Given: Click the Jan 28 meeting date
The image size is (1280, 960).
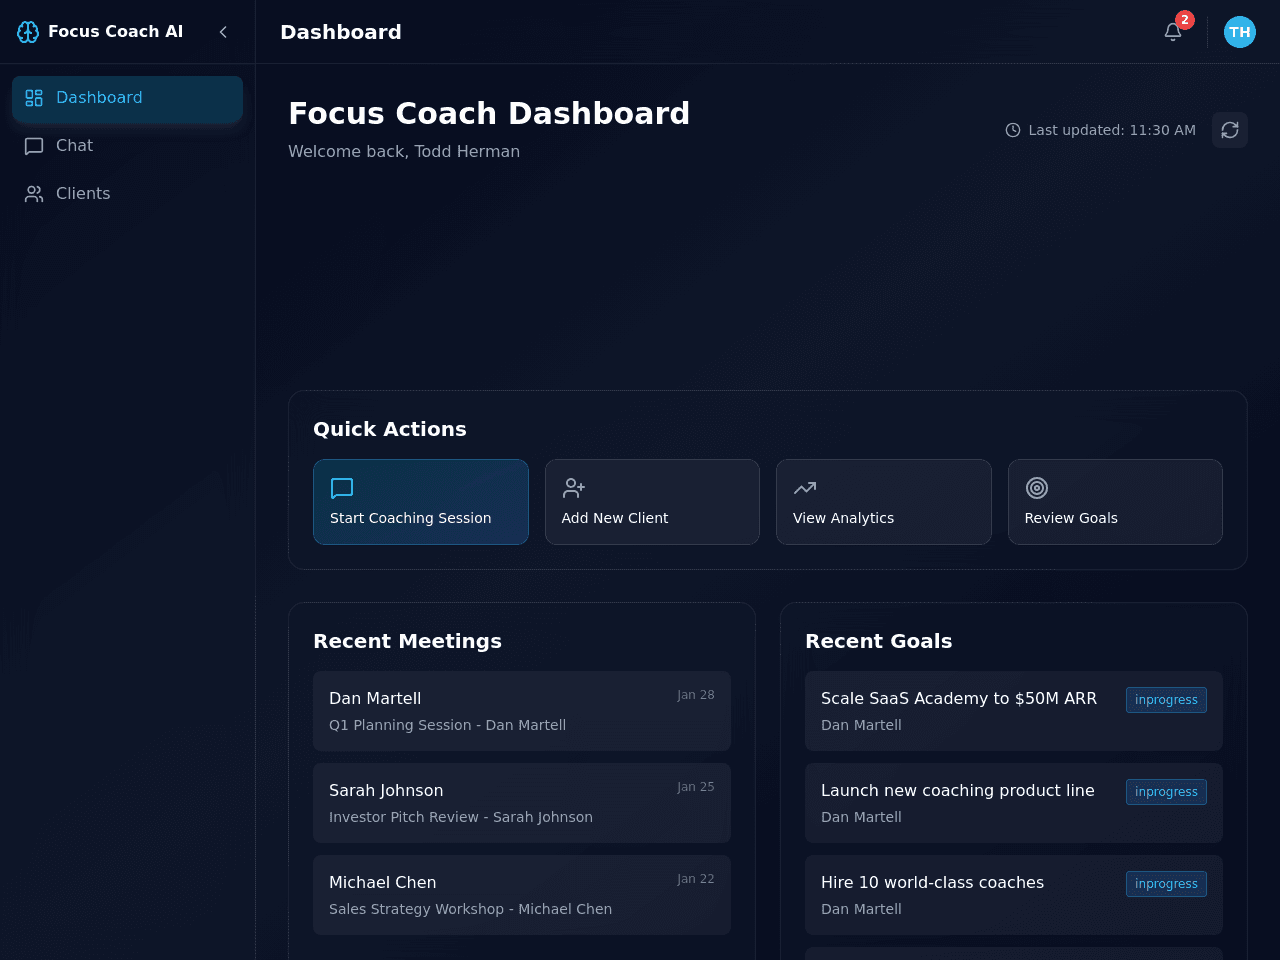Looking at the screenshot, I should pyautogui.click(x=696, y=695).
